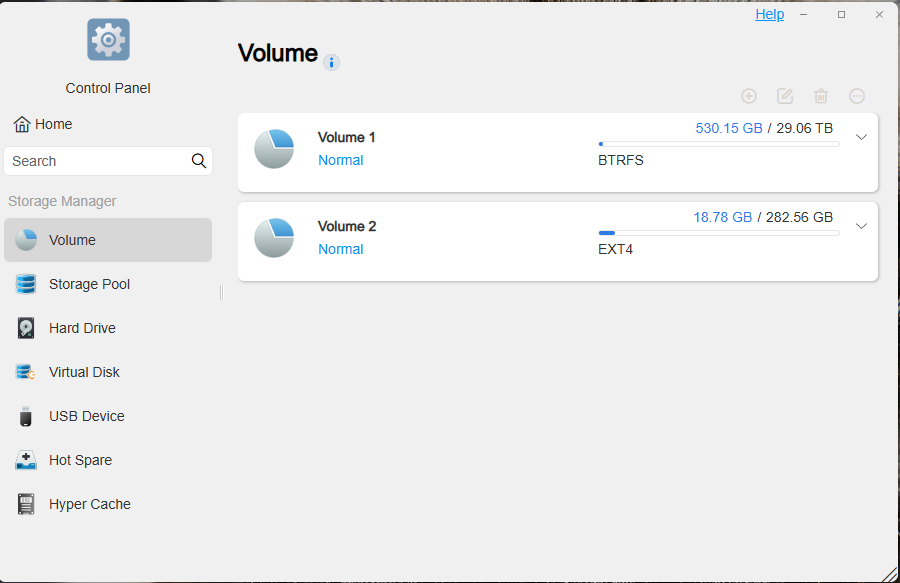Click the 29.06 TB capacity value
The width and height of the screenshot is (900, 583).
coord(804,128)
